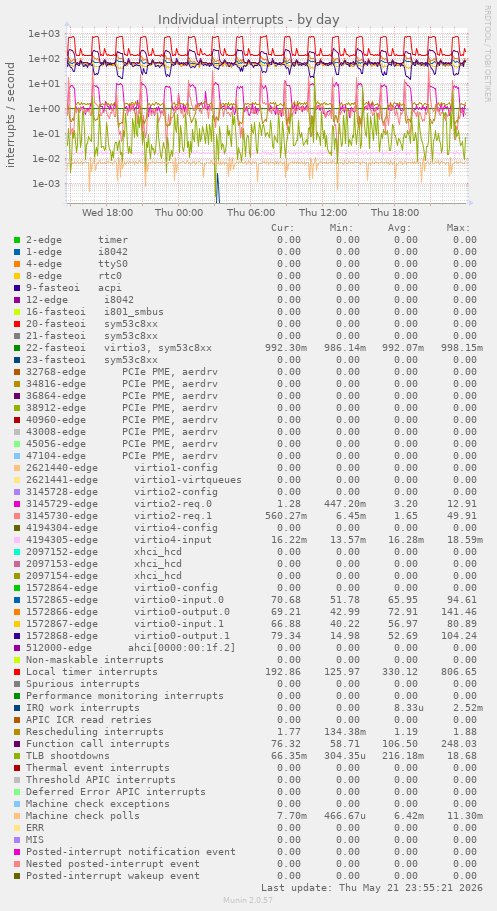Image resolution: width=497 pixels, height=911 pixels.
Task: Click the blue virtio0-input.0 legend swatch
Action: (x=17, y=600)
